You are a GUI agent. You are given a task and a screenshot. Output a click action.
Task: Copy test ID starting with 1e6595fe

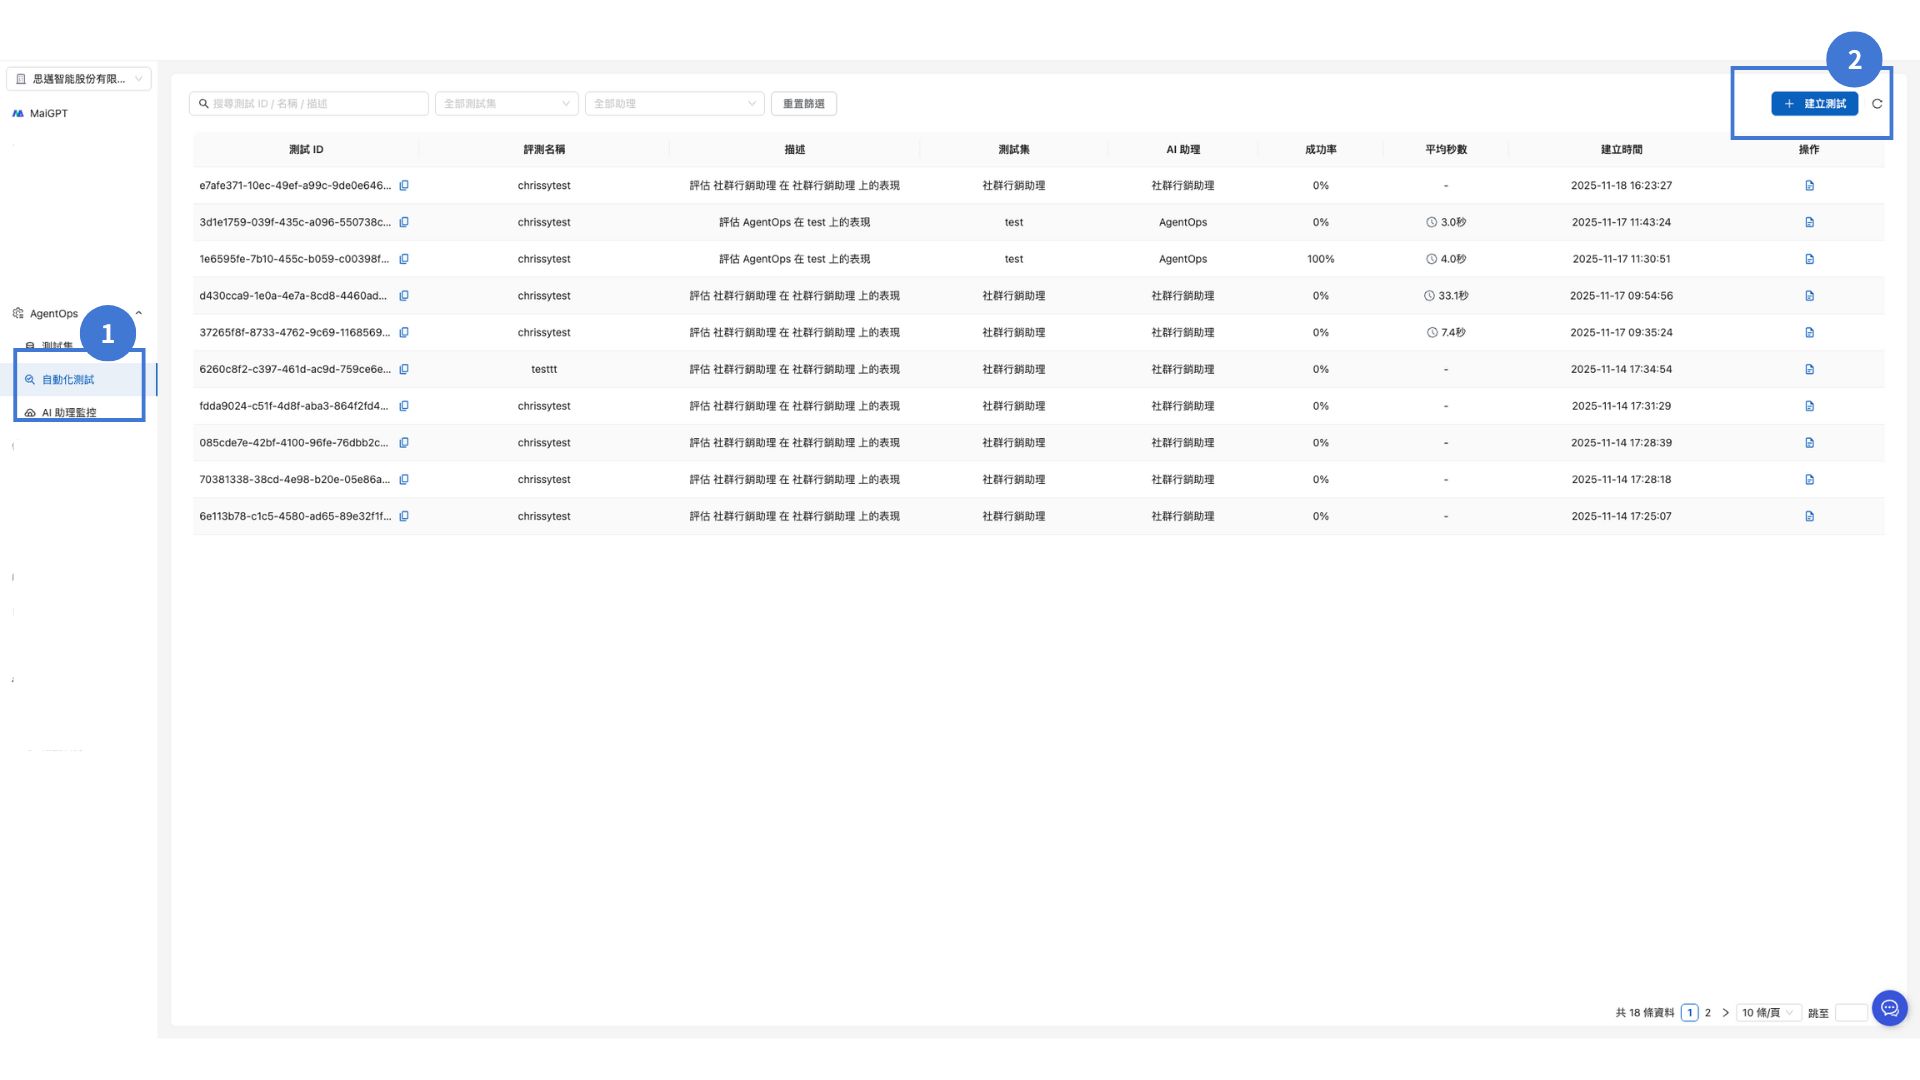coord(404,259)
